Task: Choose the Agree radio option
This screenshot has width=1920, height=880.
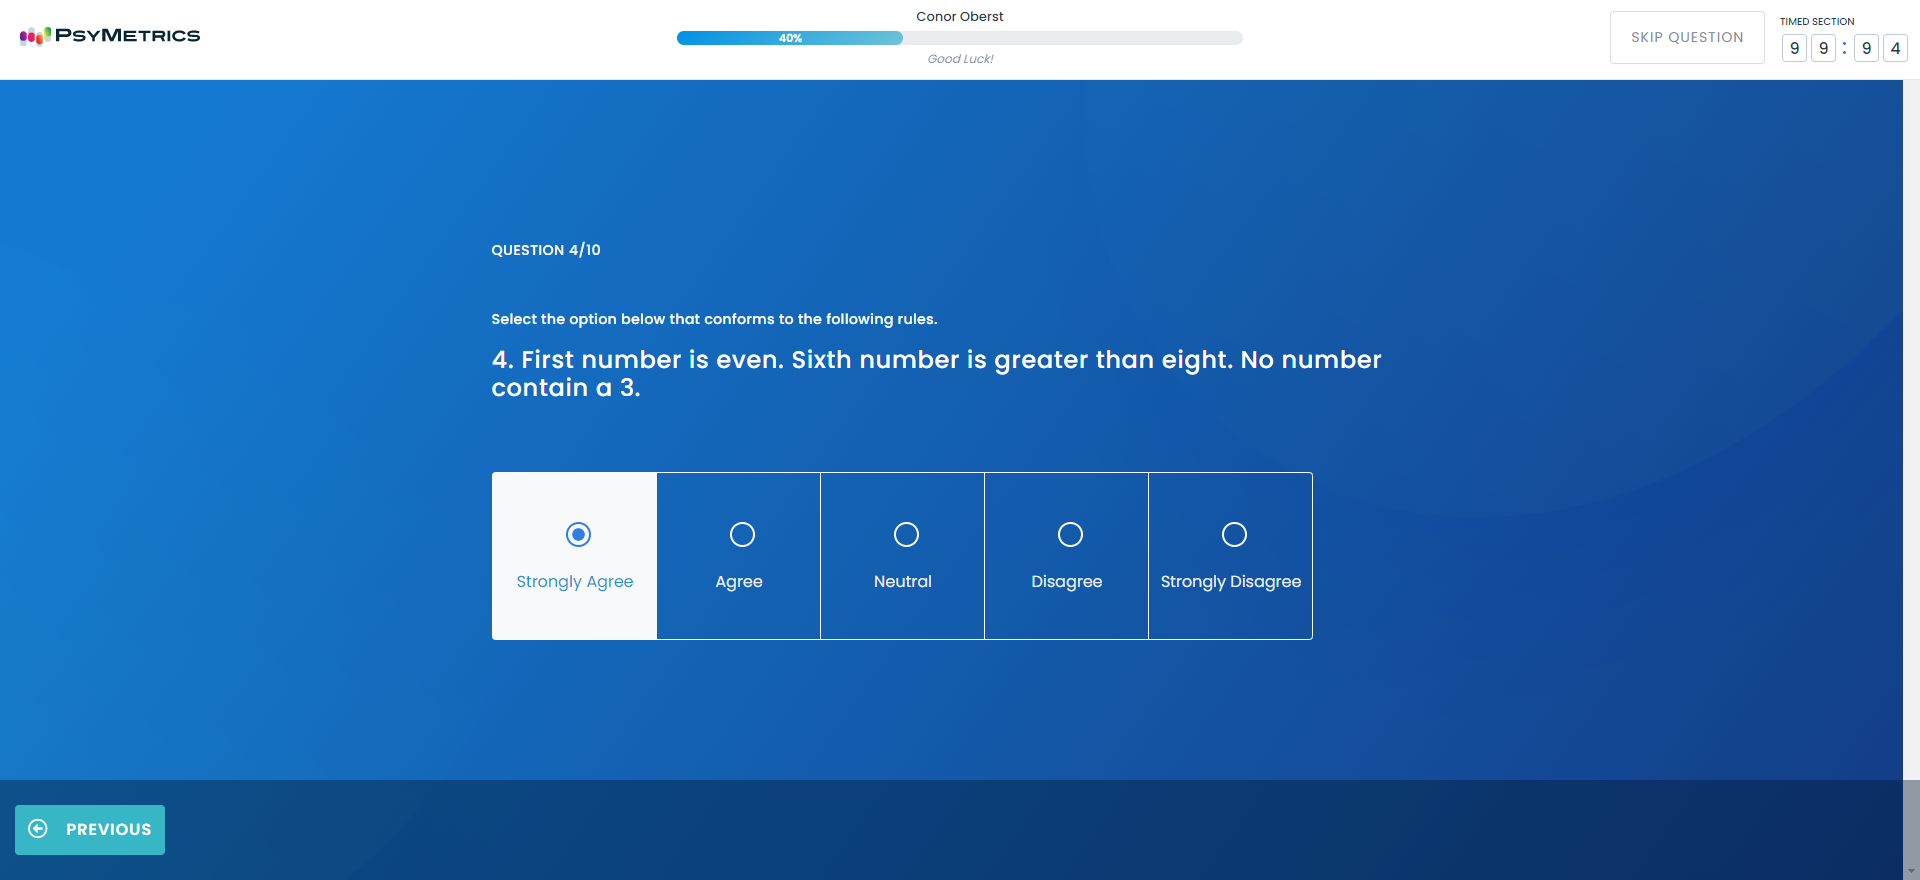Action: coord(742,535)
